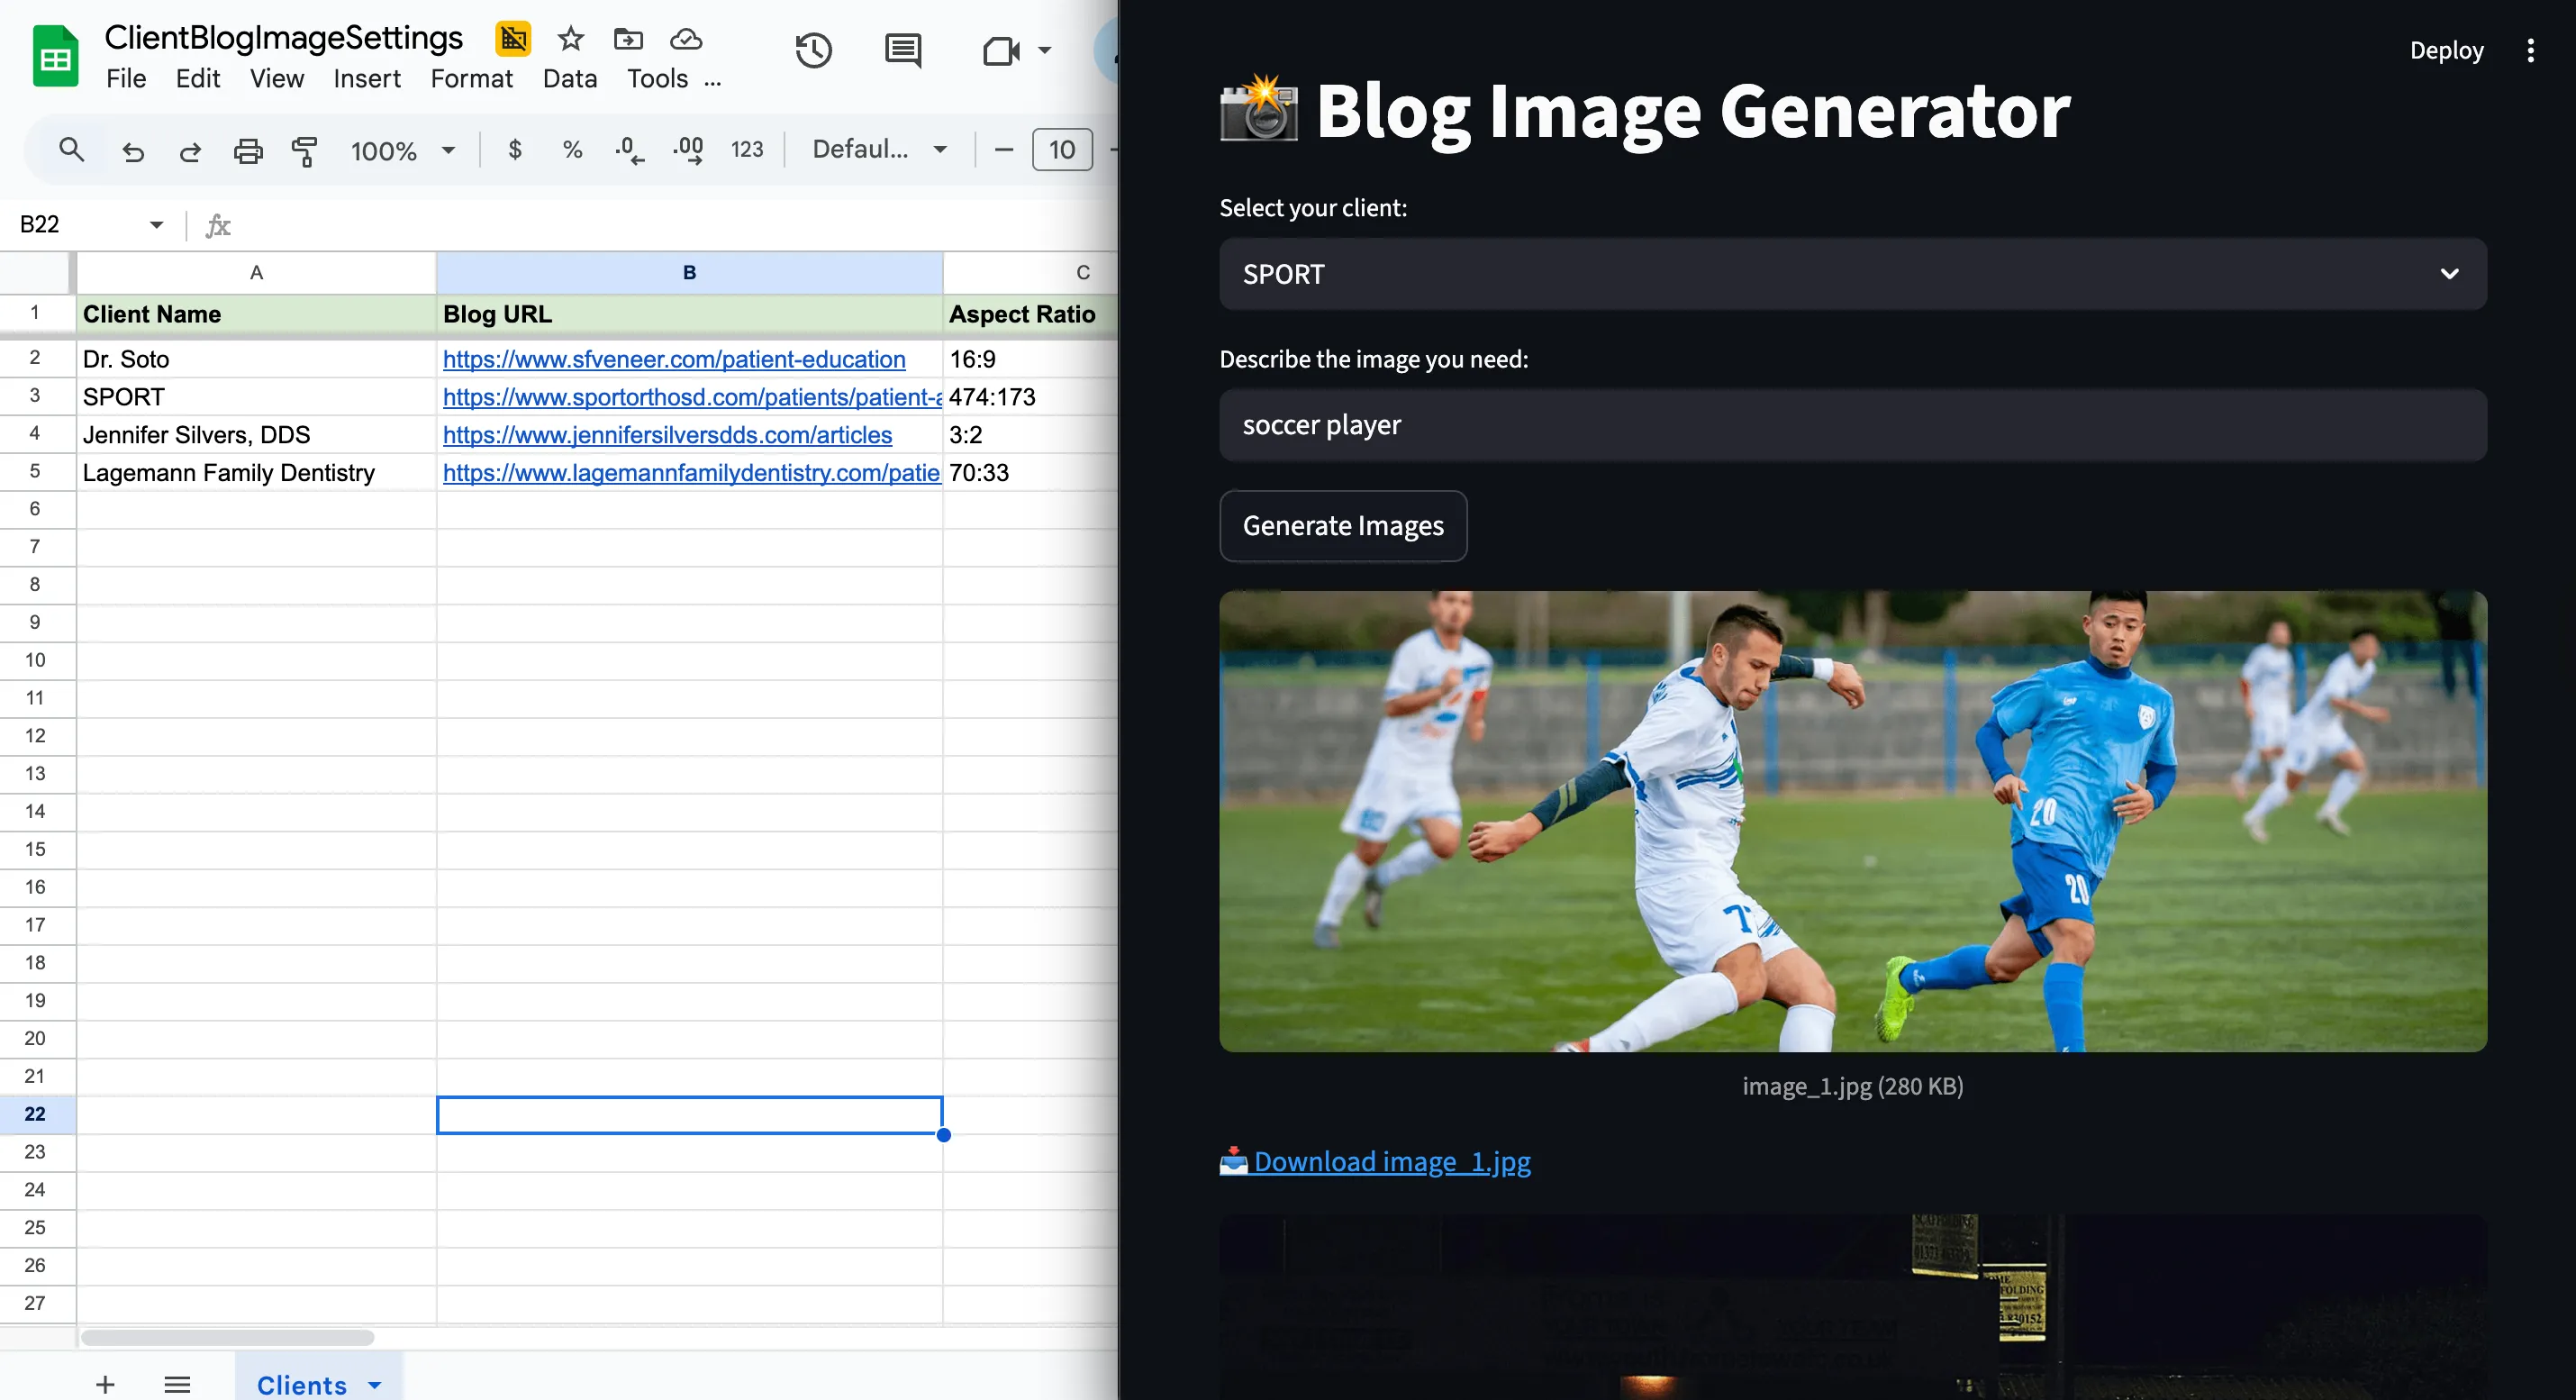Select the paint format roller icon
This screenshot has height=1400, width=2576.
(x=304, y=151)
